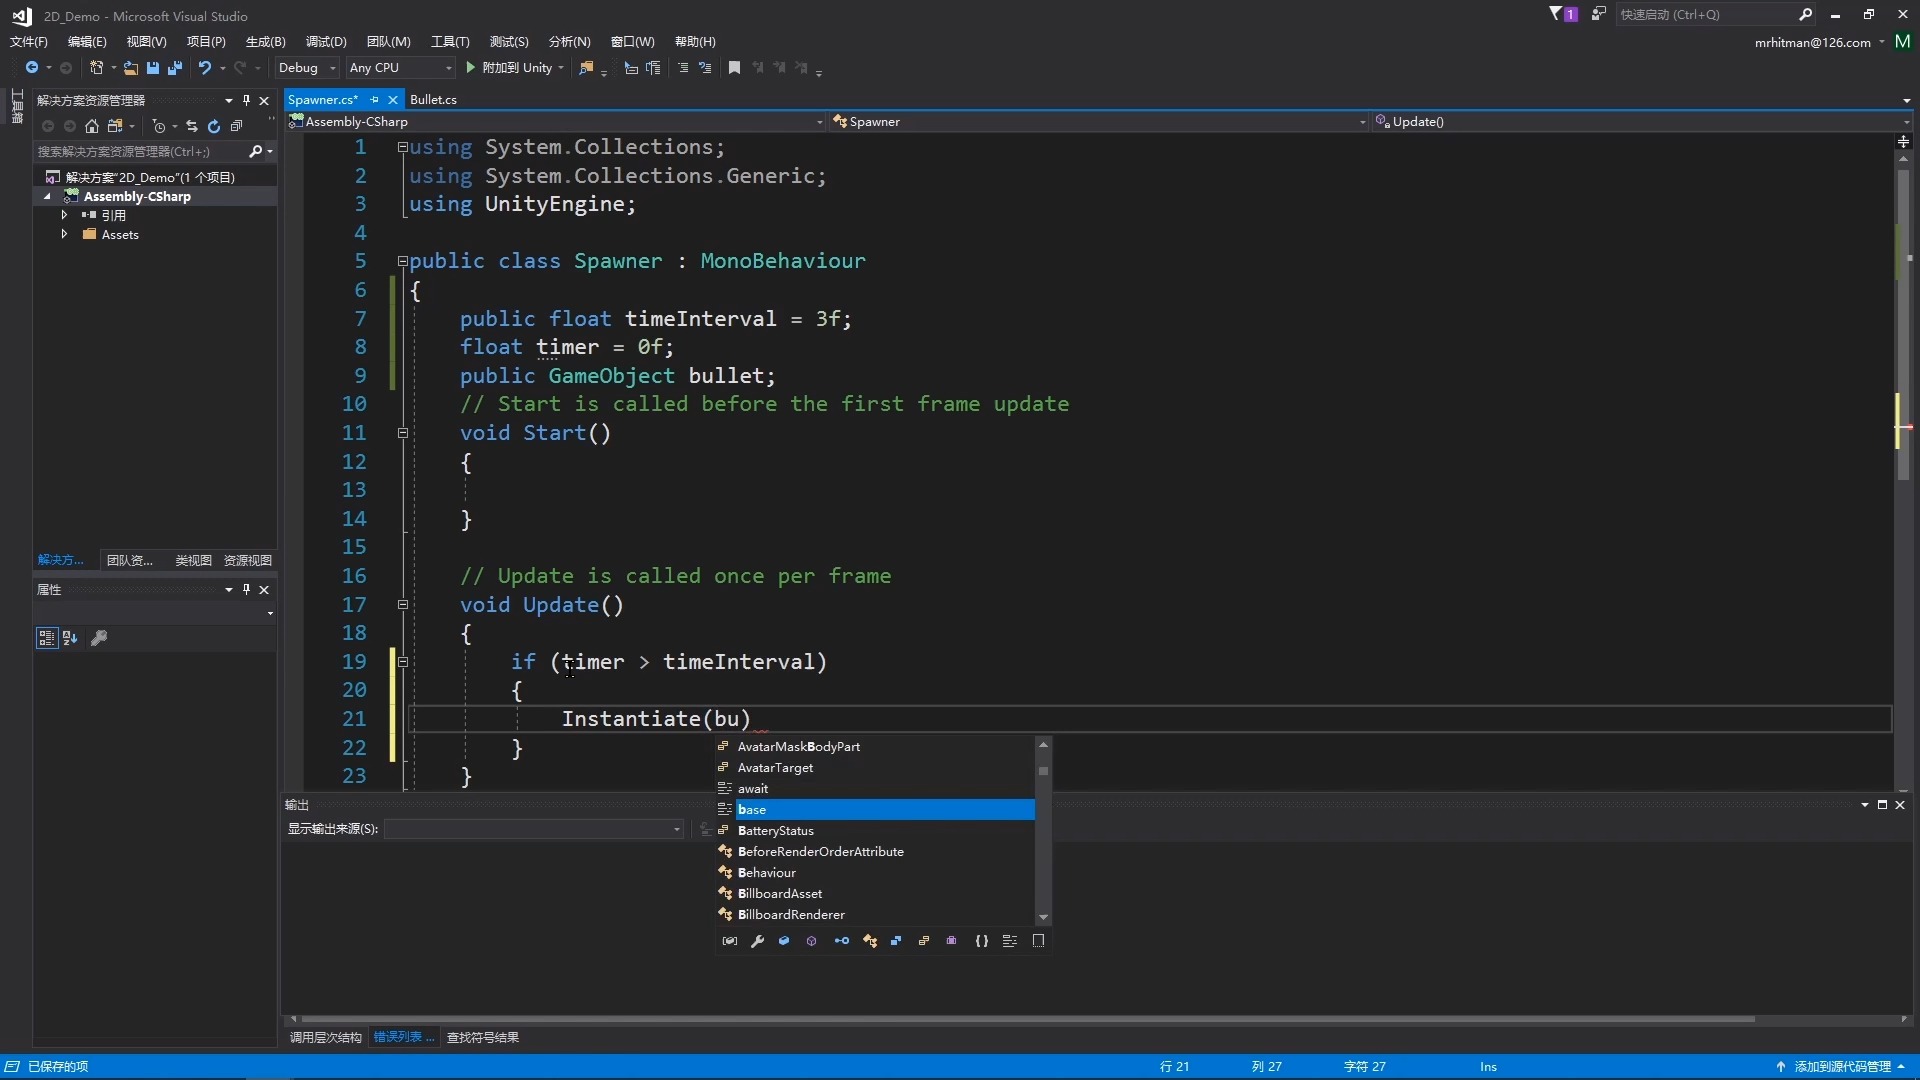The height and width of the screenshot is (1080, 1920).
Task: Click Home icon in Solution Explorer
Action: pos(92,126)
